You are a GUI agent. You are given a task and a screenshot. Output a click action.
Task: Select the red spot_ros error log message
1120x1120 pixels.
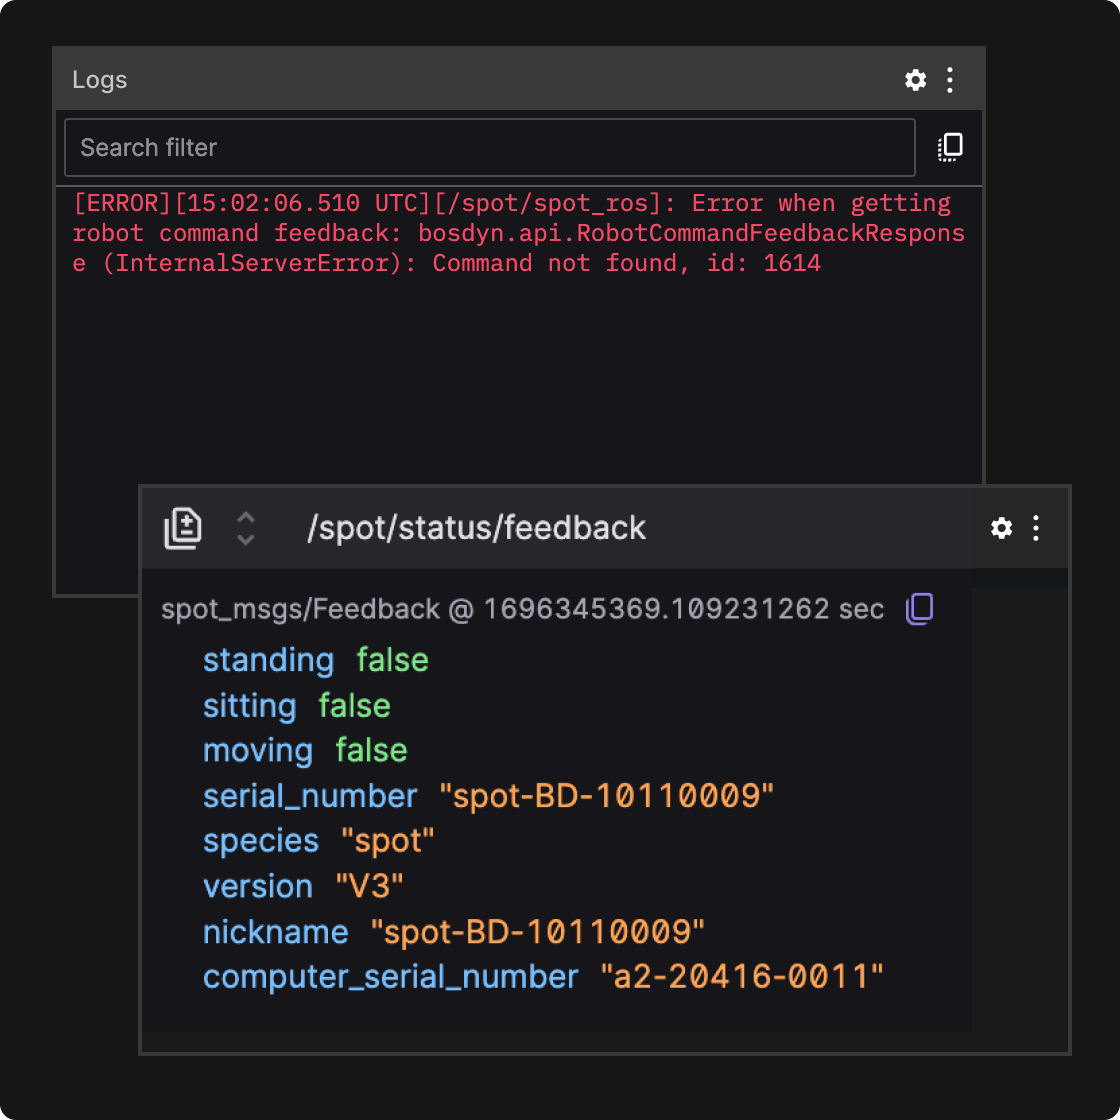point(518,233)
